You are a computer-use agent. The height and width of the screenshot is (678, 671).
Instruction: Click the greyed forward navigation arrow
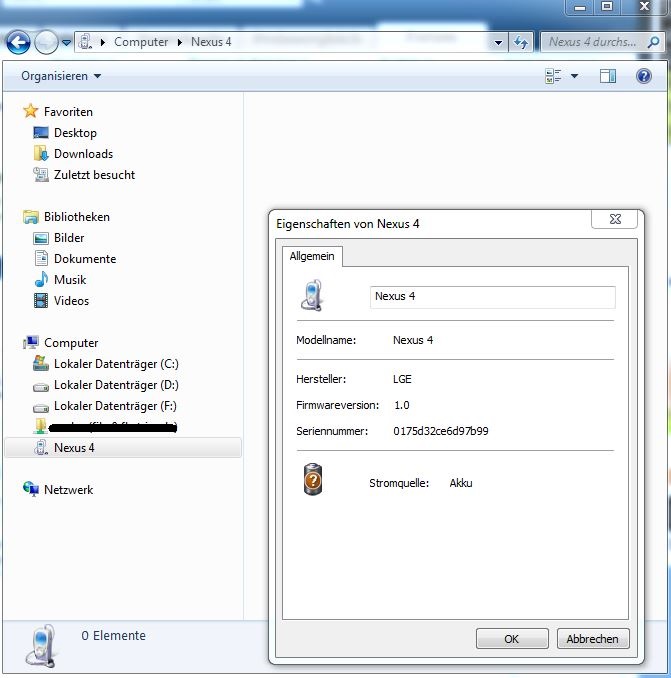[x=46, y=42]
